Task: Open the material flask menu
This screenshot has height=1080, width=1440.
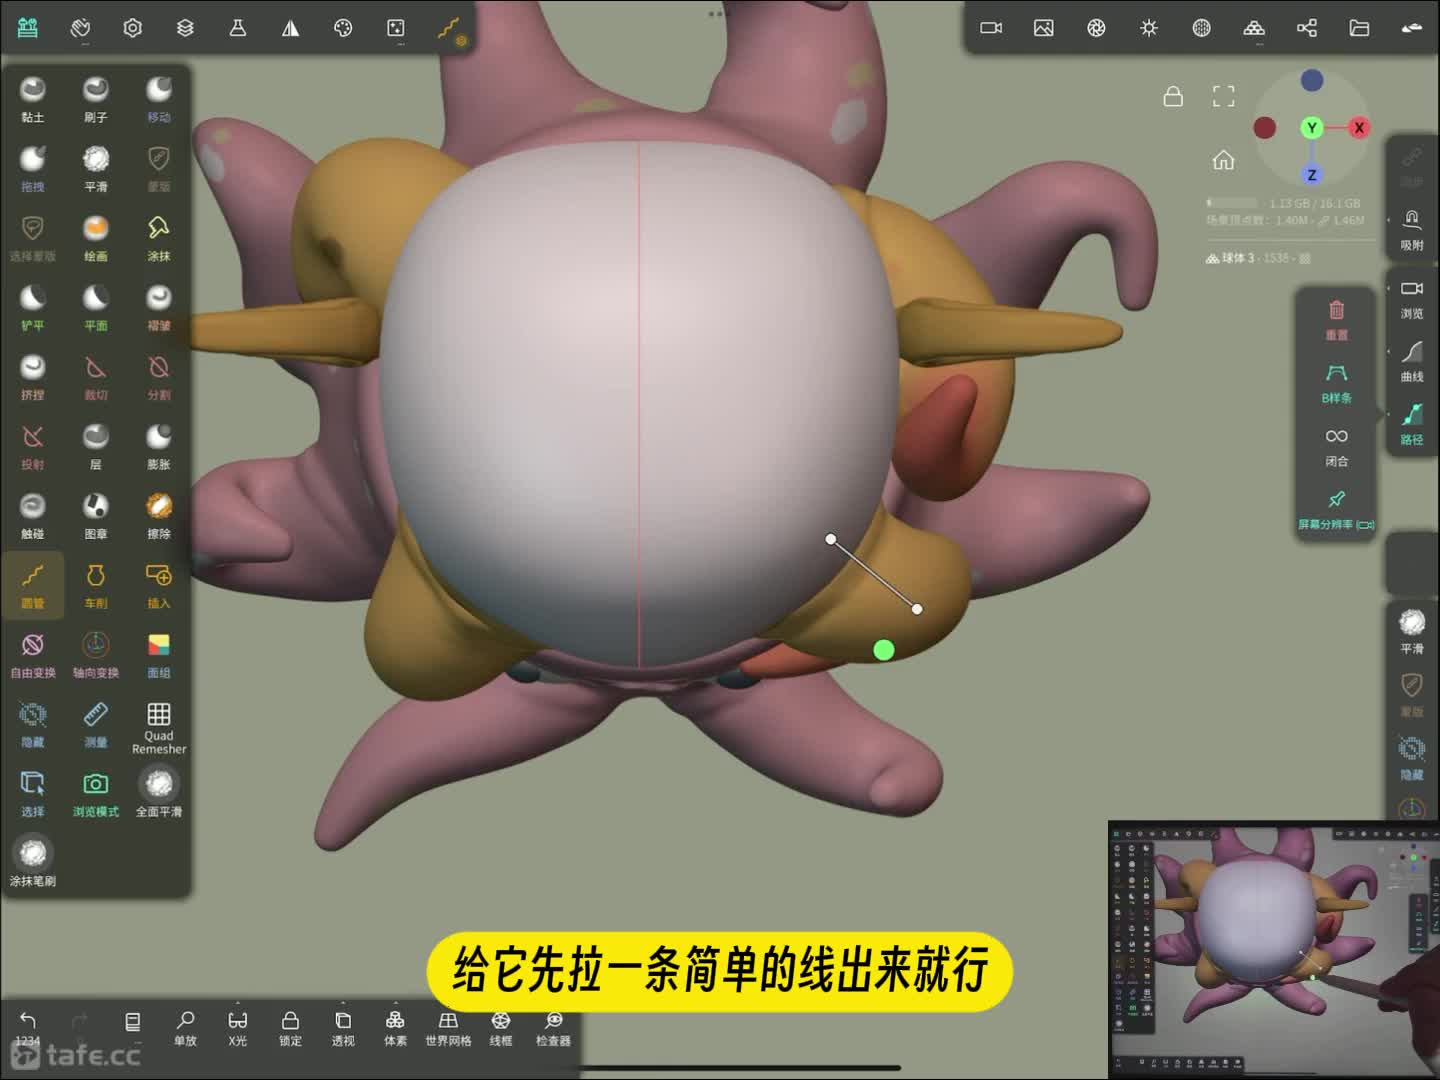Action: 238,28
